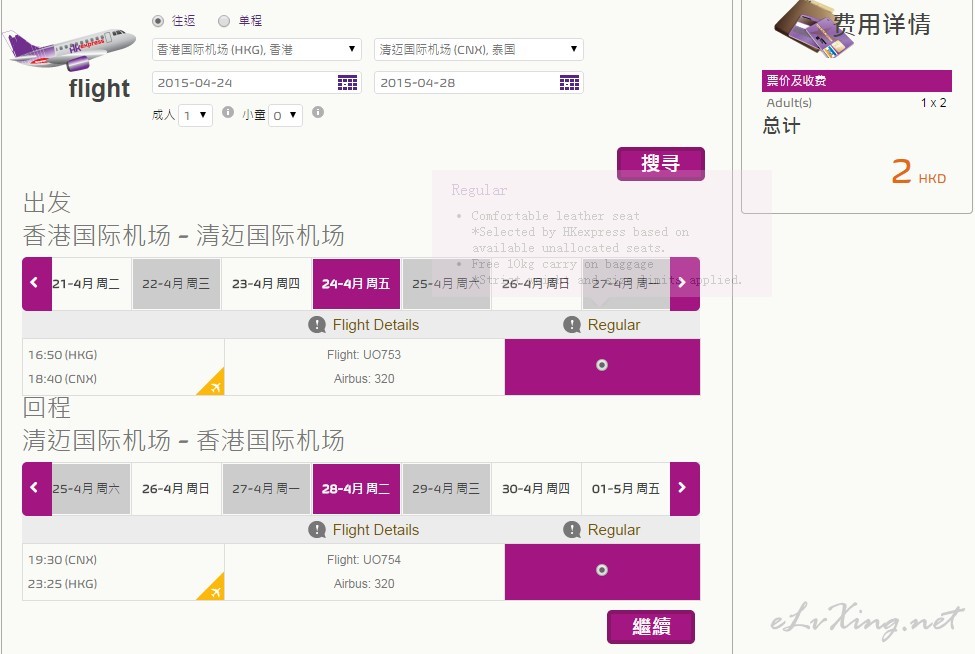
Task: Open the departure airport dropdown 香港国际机场 (HKG)
Action: pos(257,50)
